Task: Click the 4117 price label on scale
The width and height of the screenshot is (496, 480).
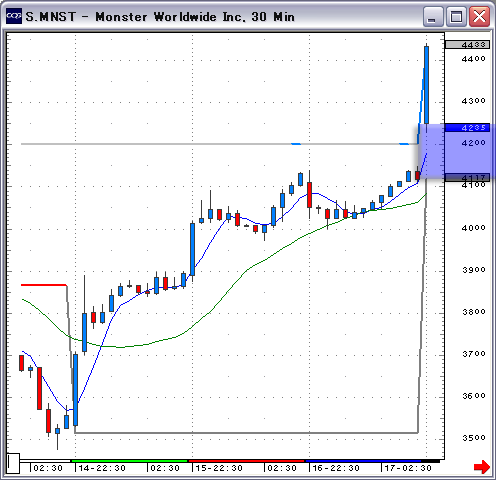Action: point(468,177)
